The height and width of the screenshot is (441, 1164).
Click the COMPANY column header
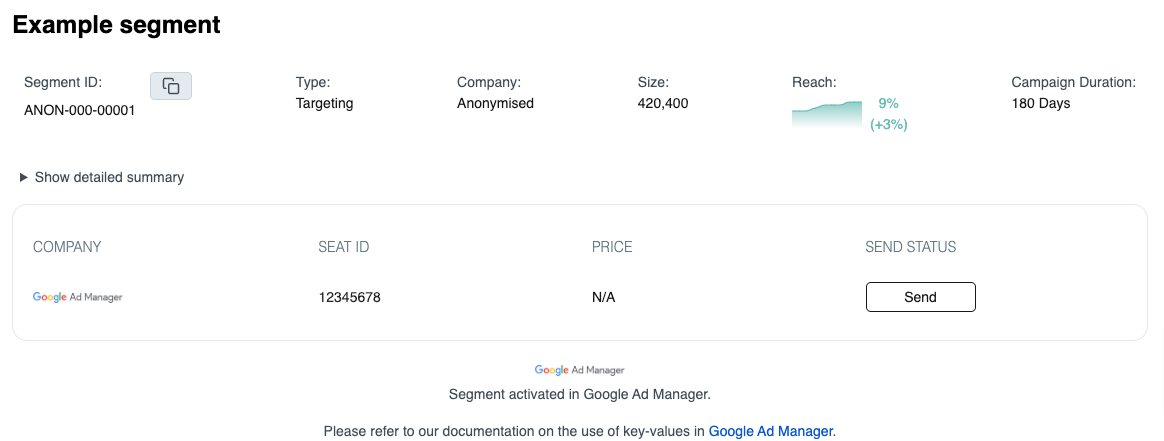[67, 247]
